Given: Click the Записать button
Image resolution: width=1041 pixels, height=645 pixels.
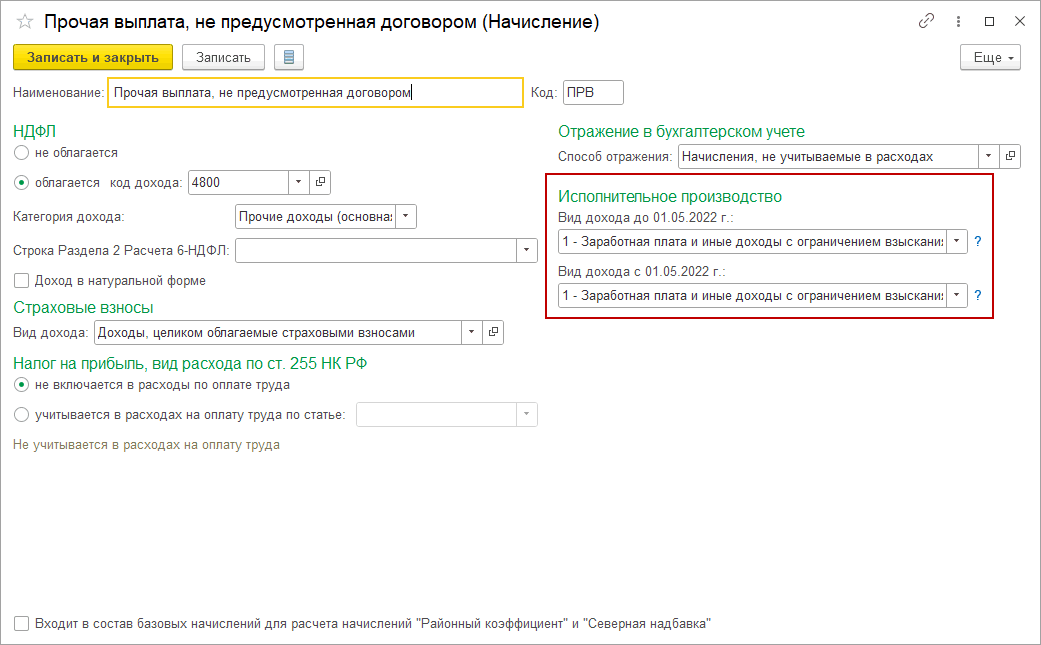Looking at the screenshot, I should point(223,57).
